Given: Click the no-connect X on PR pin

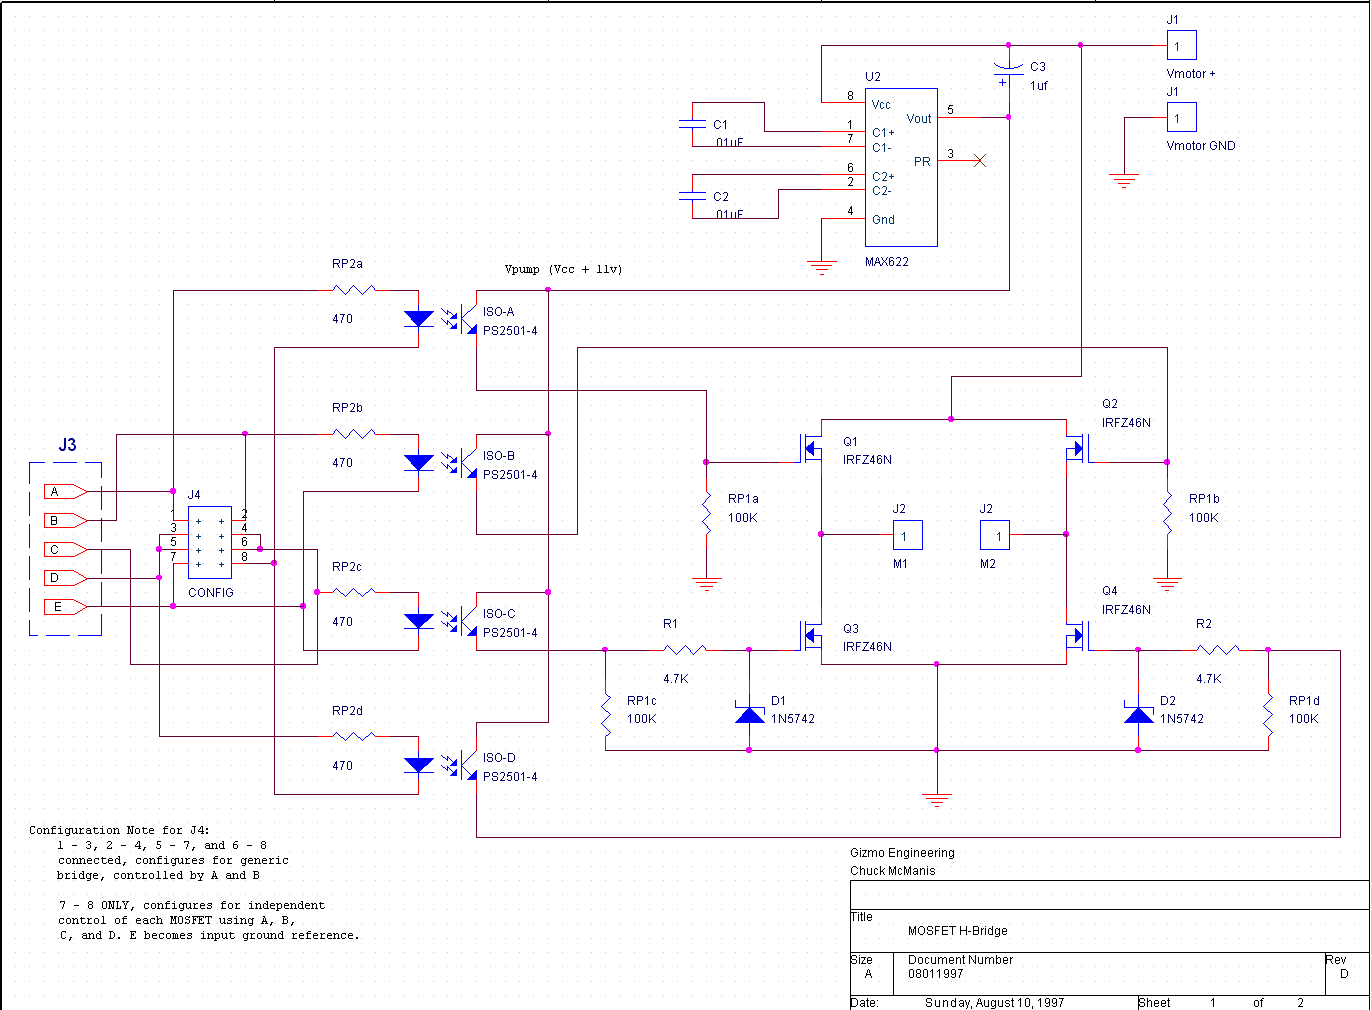Looking at the screenshot, I should coord(980,161).
